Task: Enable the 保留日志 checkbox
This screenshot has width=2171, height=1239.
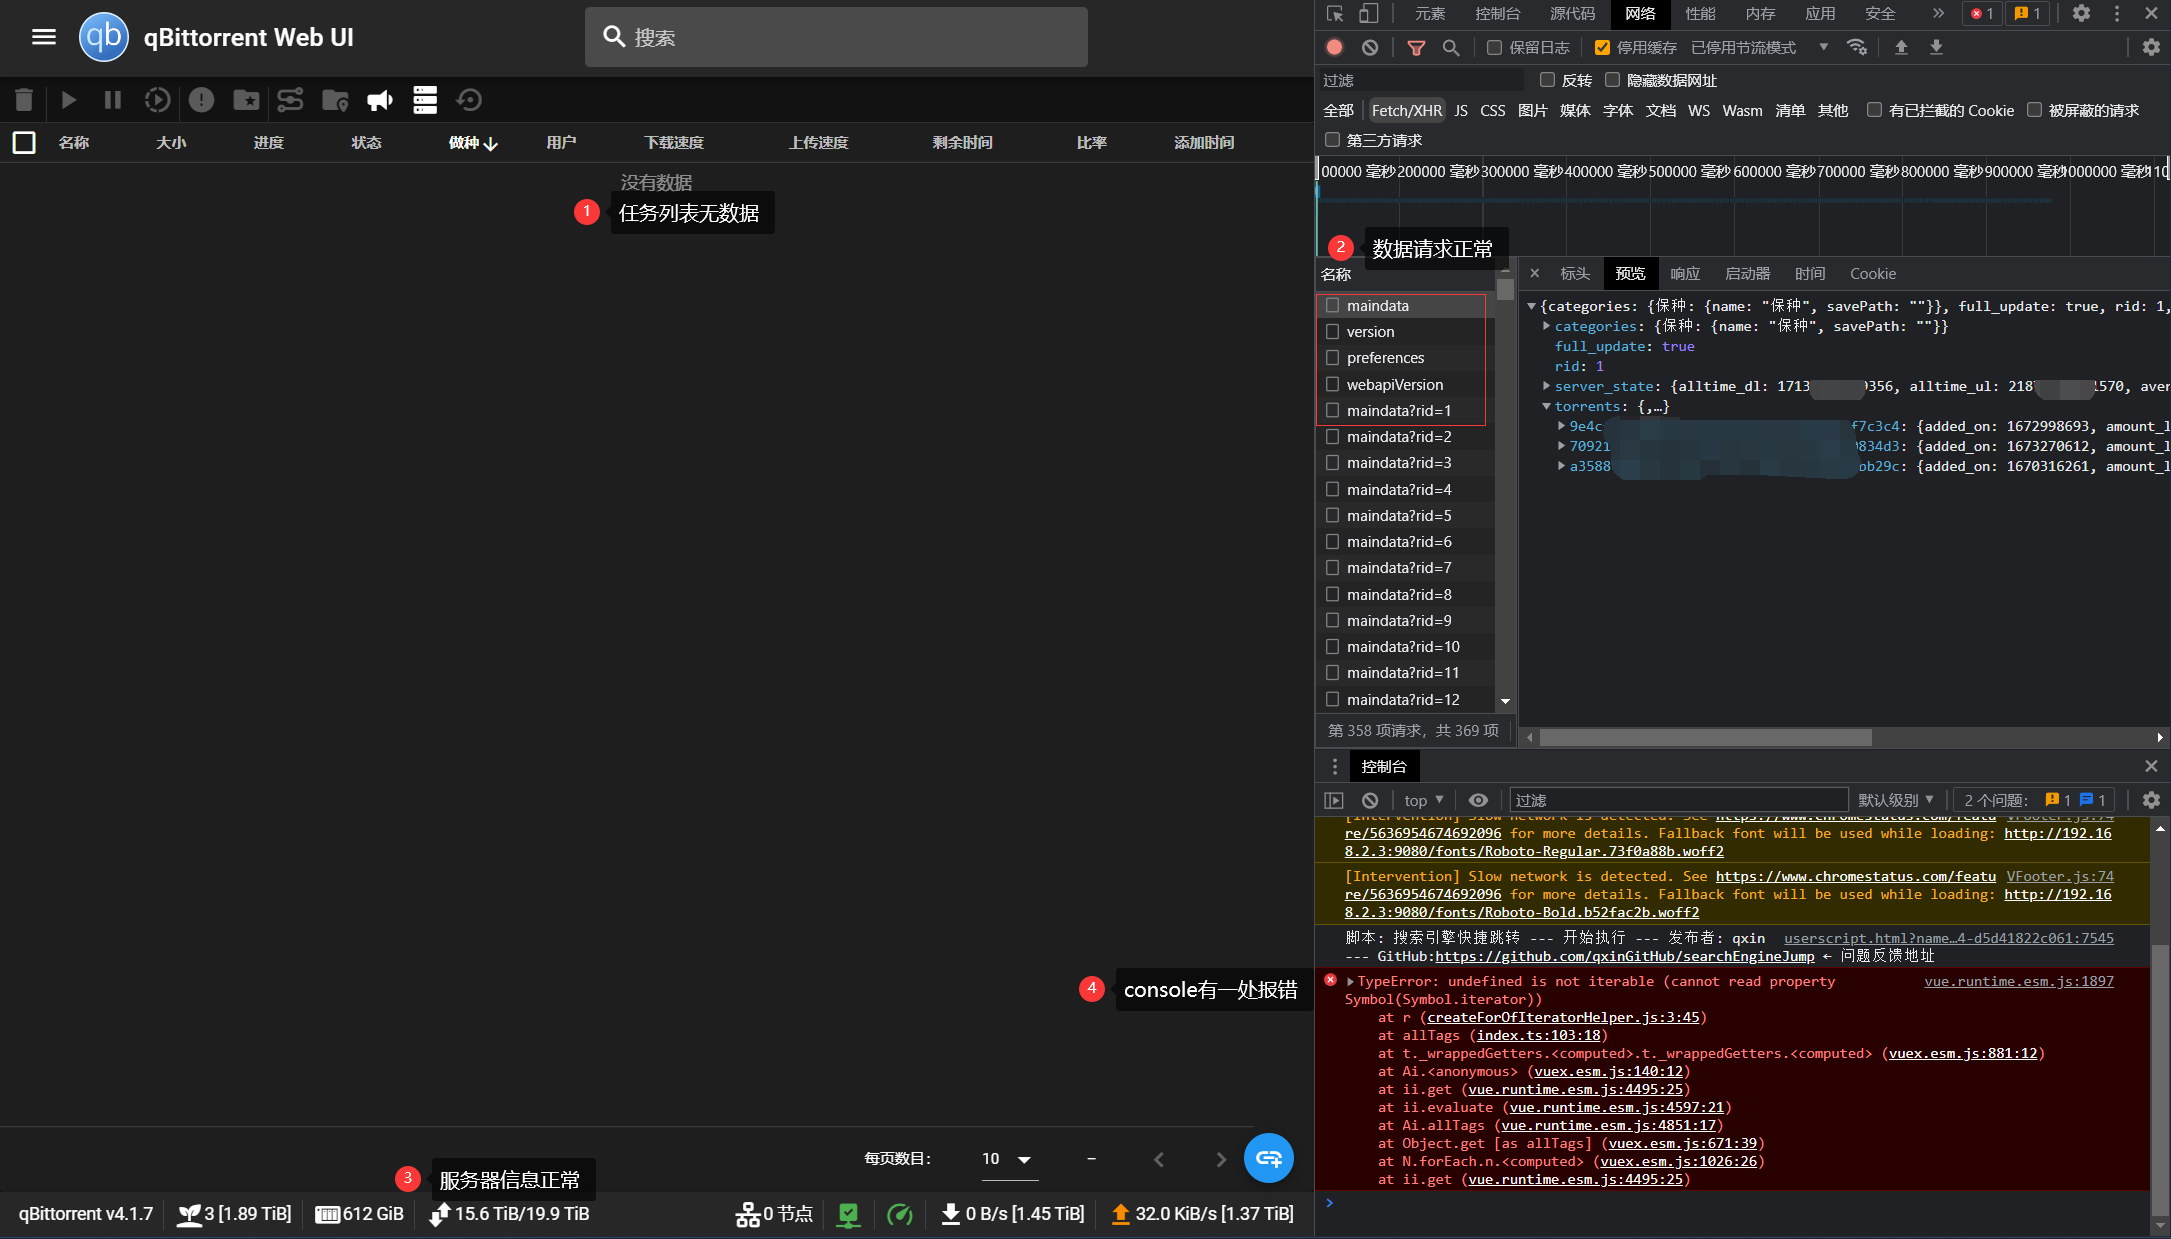Action: 1494,47
